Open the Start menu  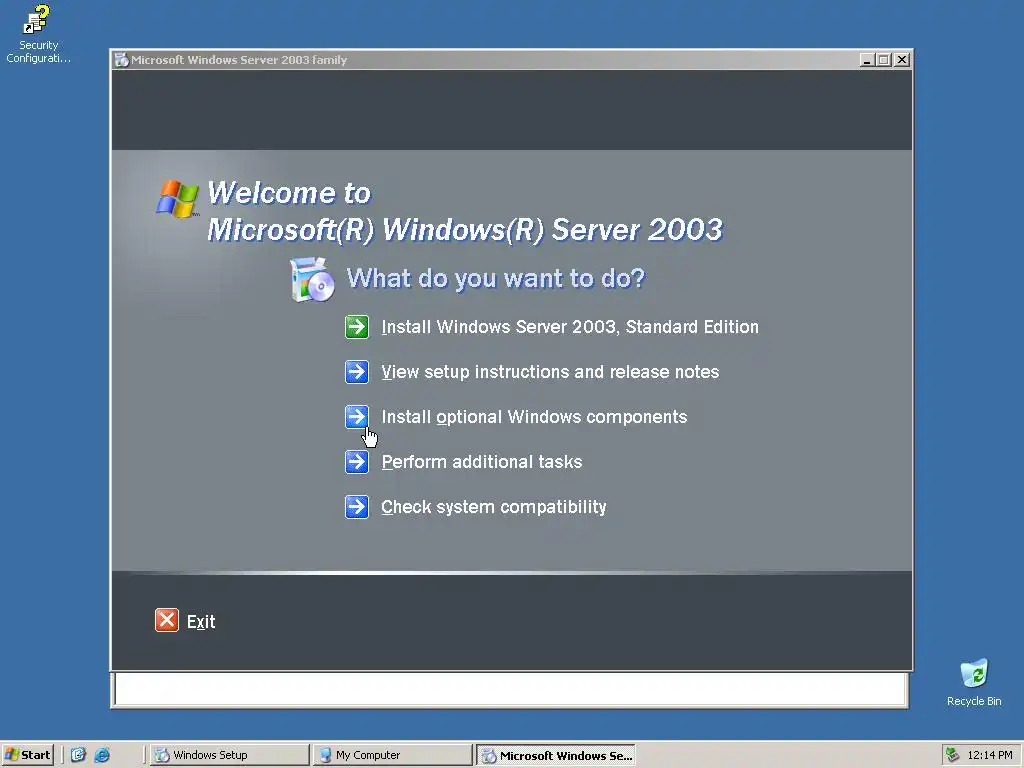pos(27,755)
